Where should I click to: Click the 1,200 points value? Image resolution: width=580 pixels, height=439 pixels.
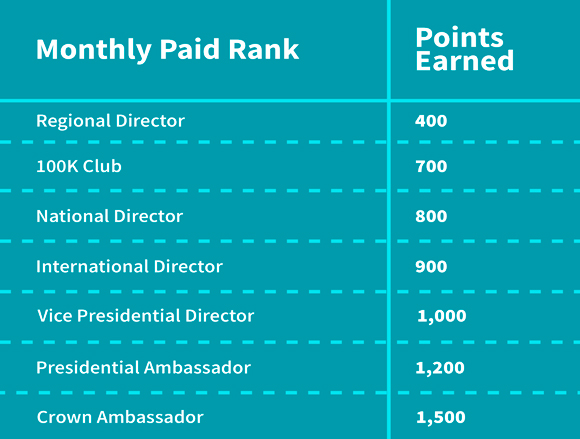click(x=440, y=368)
